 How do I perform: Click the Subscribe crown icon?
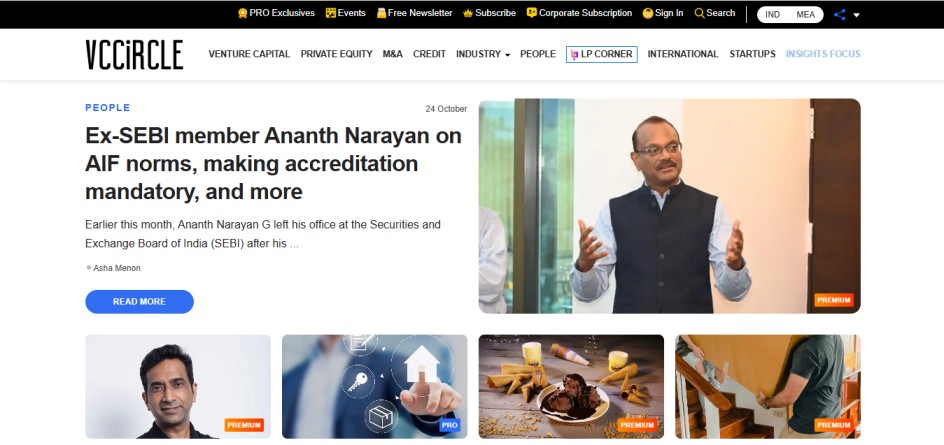468,13
